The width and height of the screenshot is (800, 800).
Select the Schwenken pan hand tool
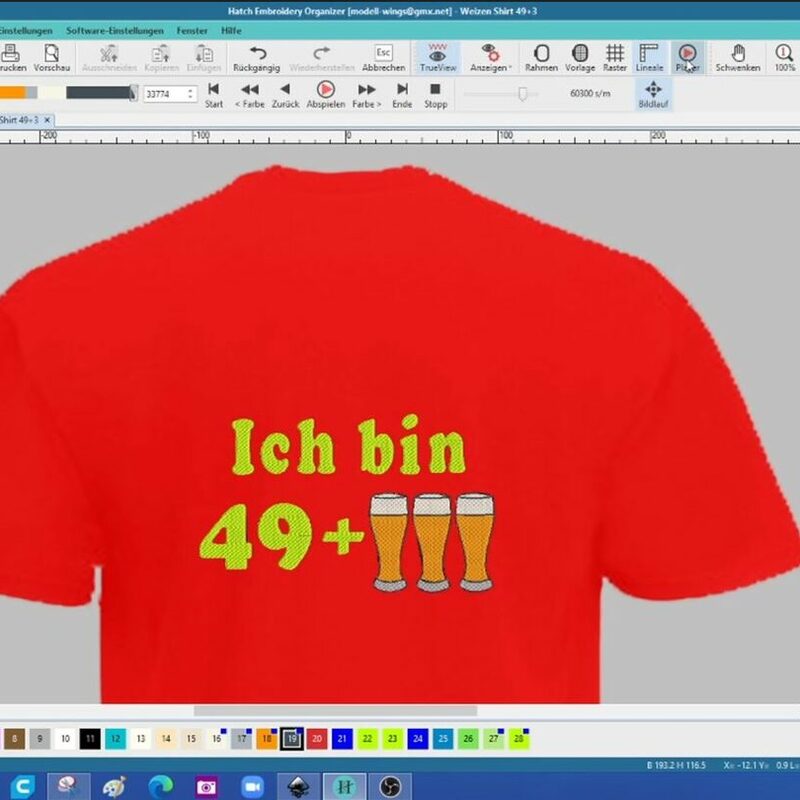(x=738, y=53)
